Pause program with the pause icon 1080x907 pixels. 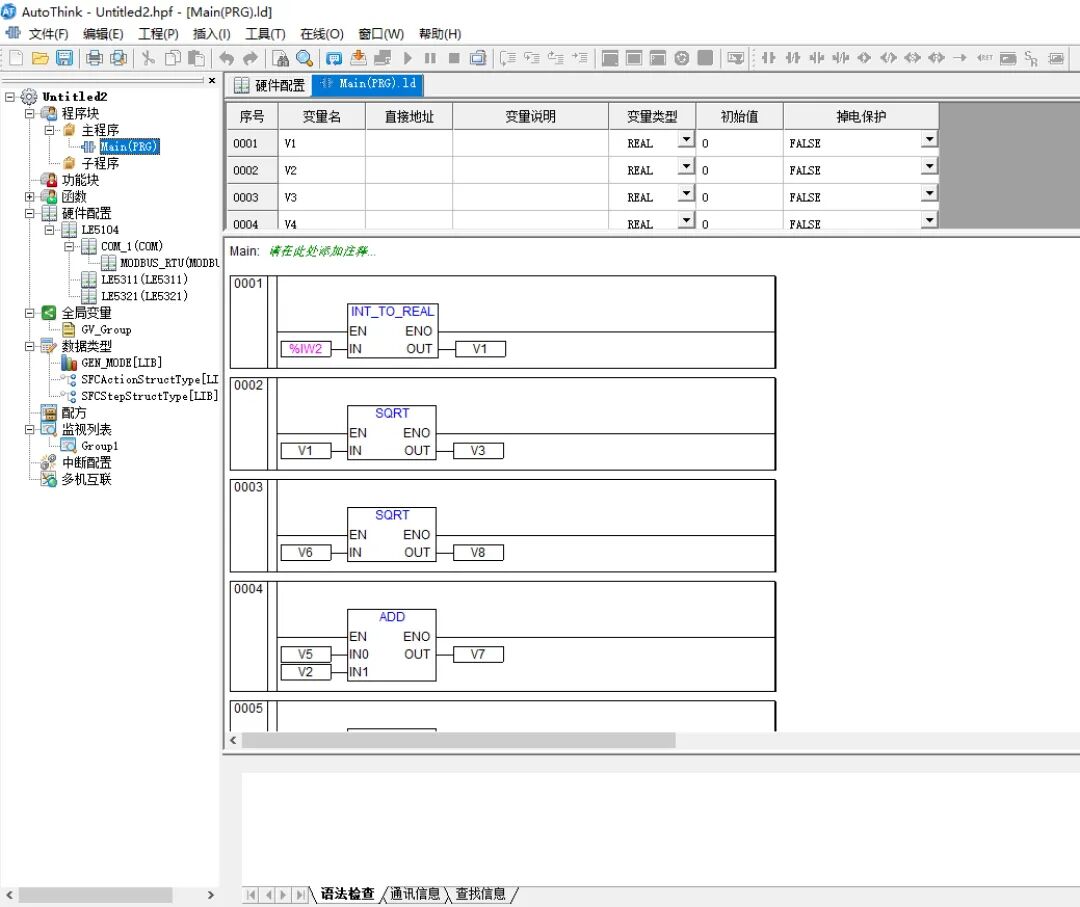(x=430, y=59)
